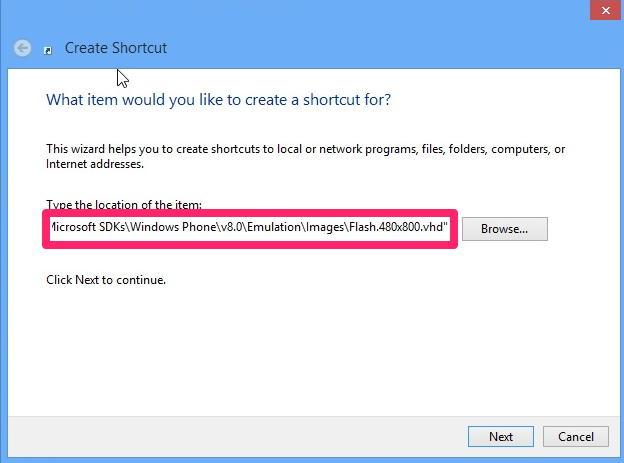
Task: Cancel the shortcut wizard
Action: click(575, 436)
